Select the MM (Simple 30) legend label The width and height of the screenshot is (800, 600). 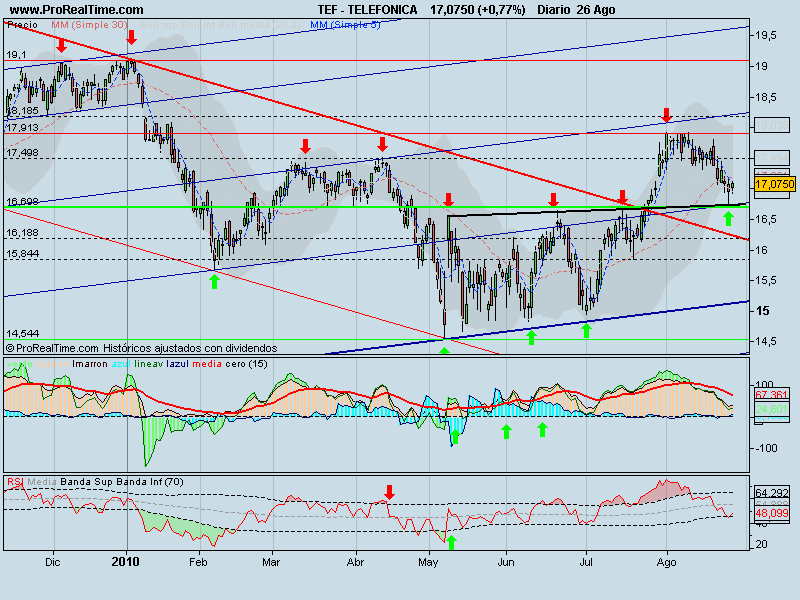click(89, 24)
